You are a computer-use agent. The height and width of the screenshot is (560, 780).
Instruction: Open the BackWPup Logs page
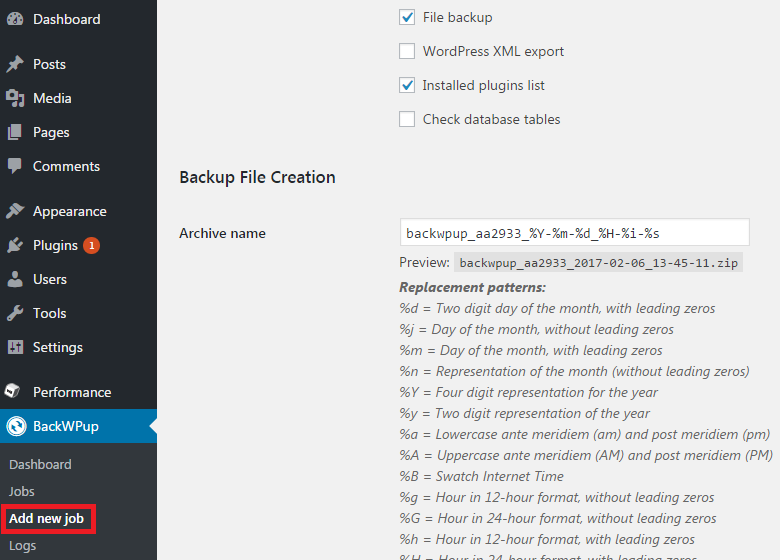[x=22, y=546]
